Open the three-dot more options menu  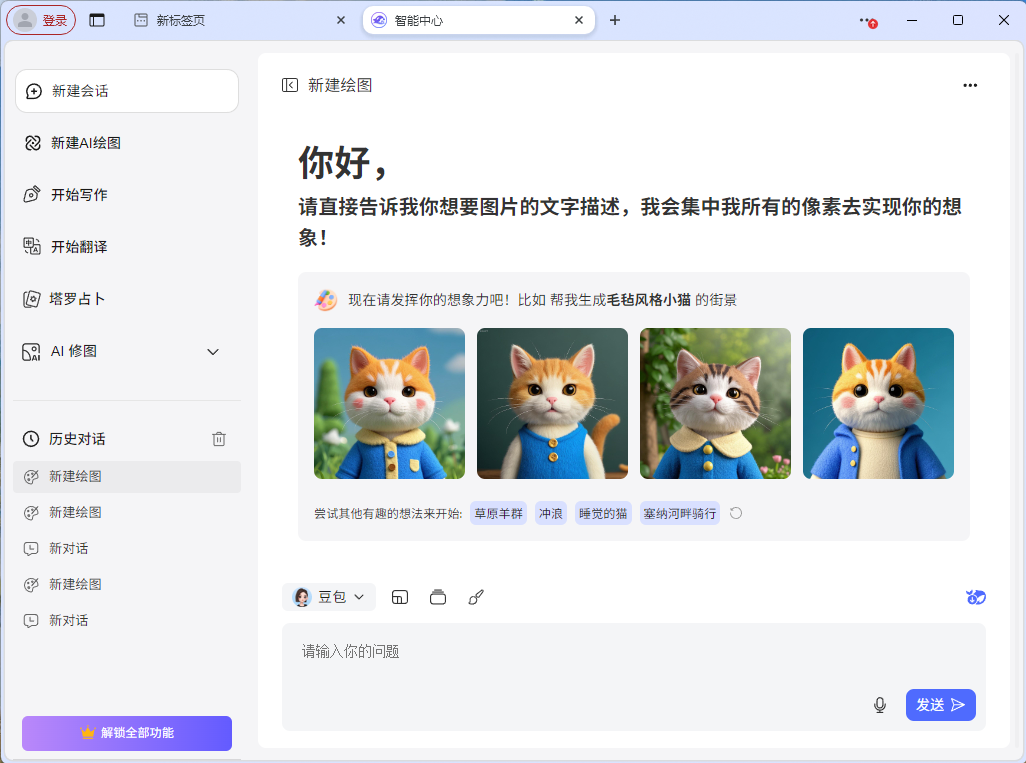(969, 86)
